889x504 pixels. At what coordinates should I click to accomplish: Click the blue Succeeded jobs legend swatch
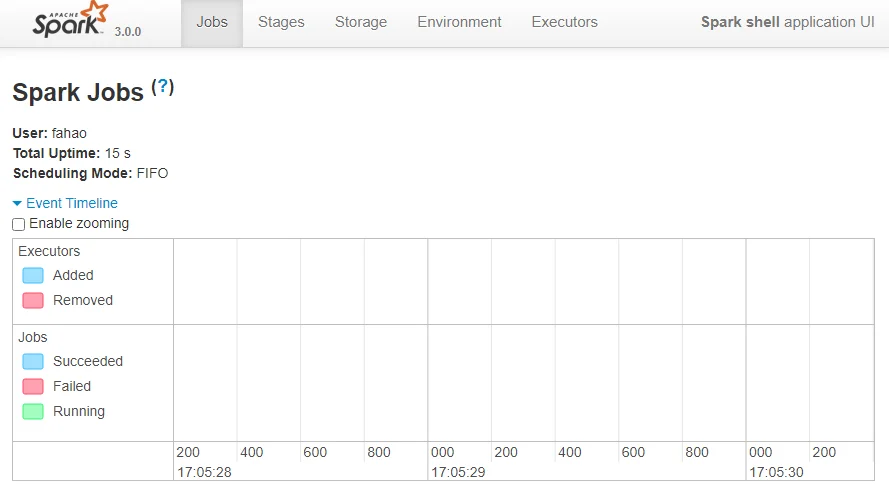coord(33,361)
